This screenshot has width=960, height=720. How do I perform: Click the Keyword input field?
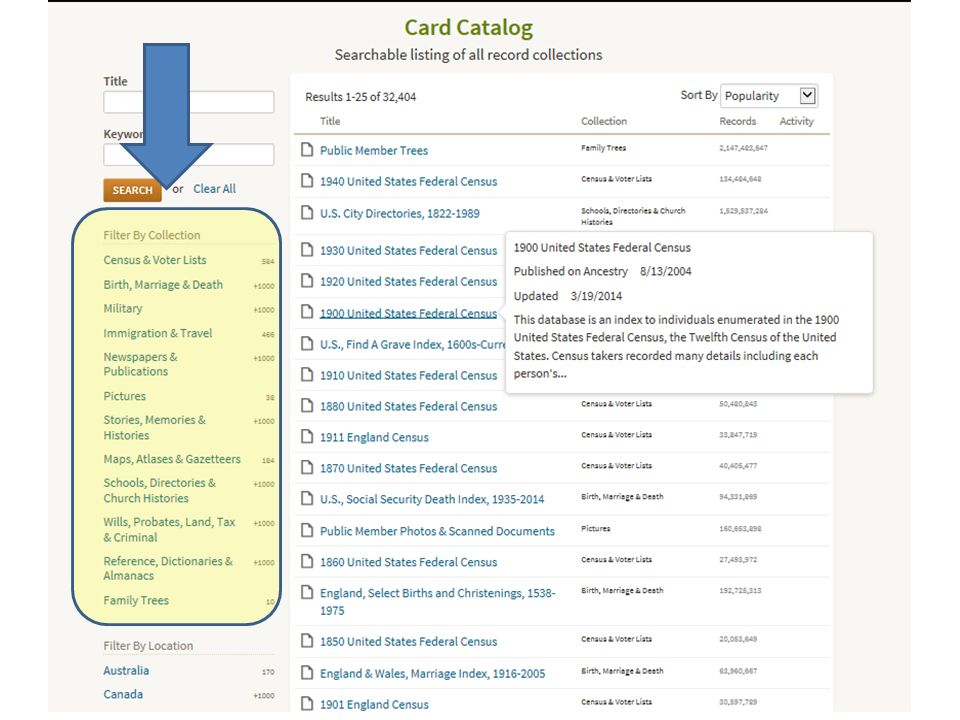pos(189,154)
